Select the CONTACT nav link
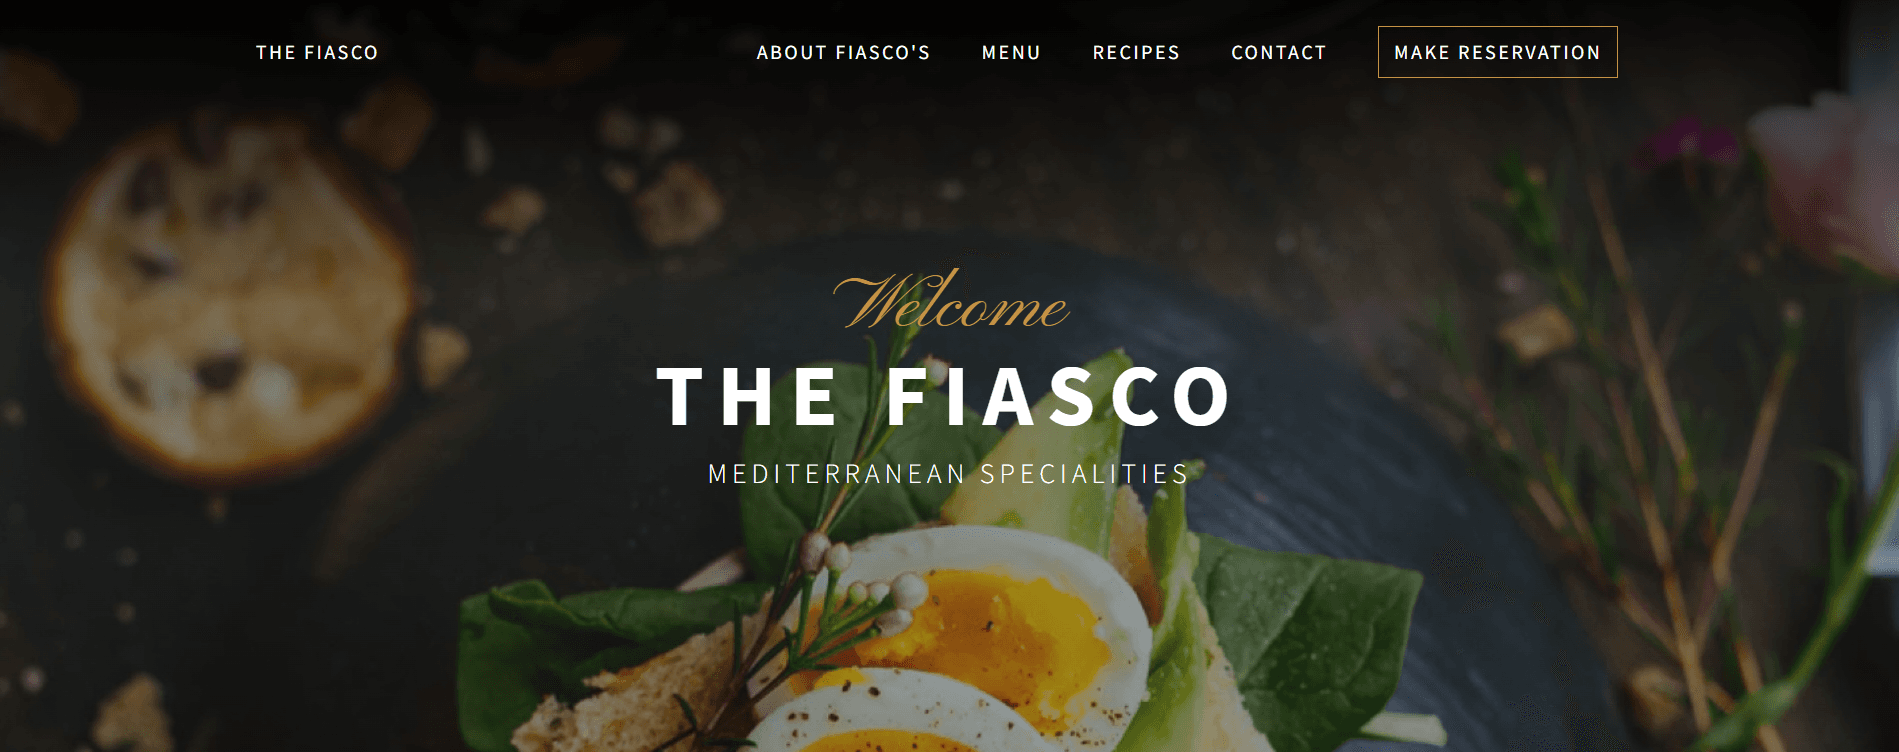Screen dimensions: 1899x752 click(x=1279, y=52)
